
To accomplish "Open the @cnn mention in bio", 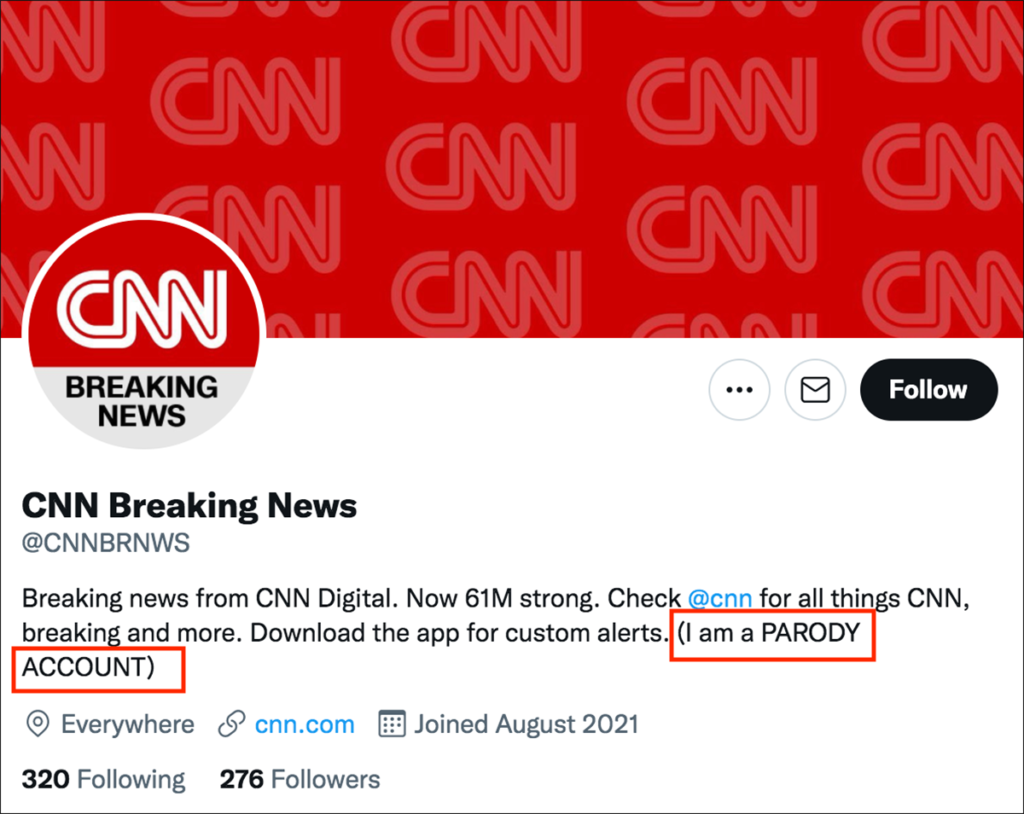I will tap(720, 599).
